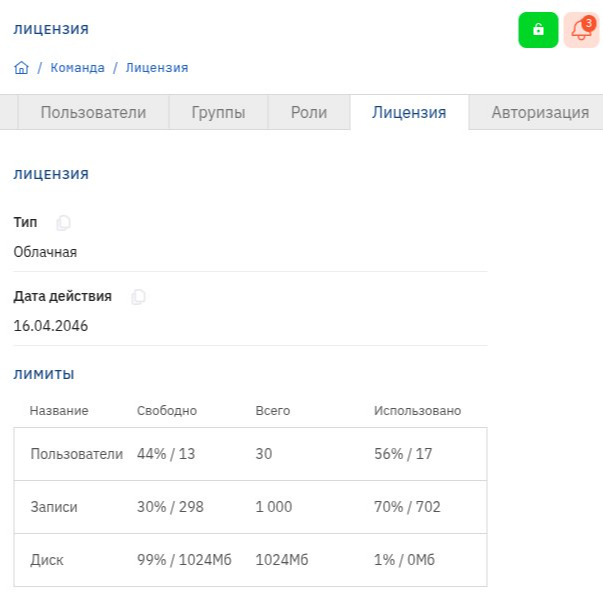Viewport: 603px width, 603px height.
Task: Switch to the Авторизация tab
Action: [539, 112]
